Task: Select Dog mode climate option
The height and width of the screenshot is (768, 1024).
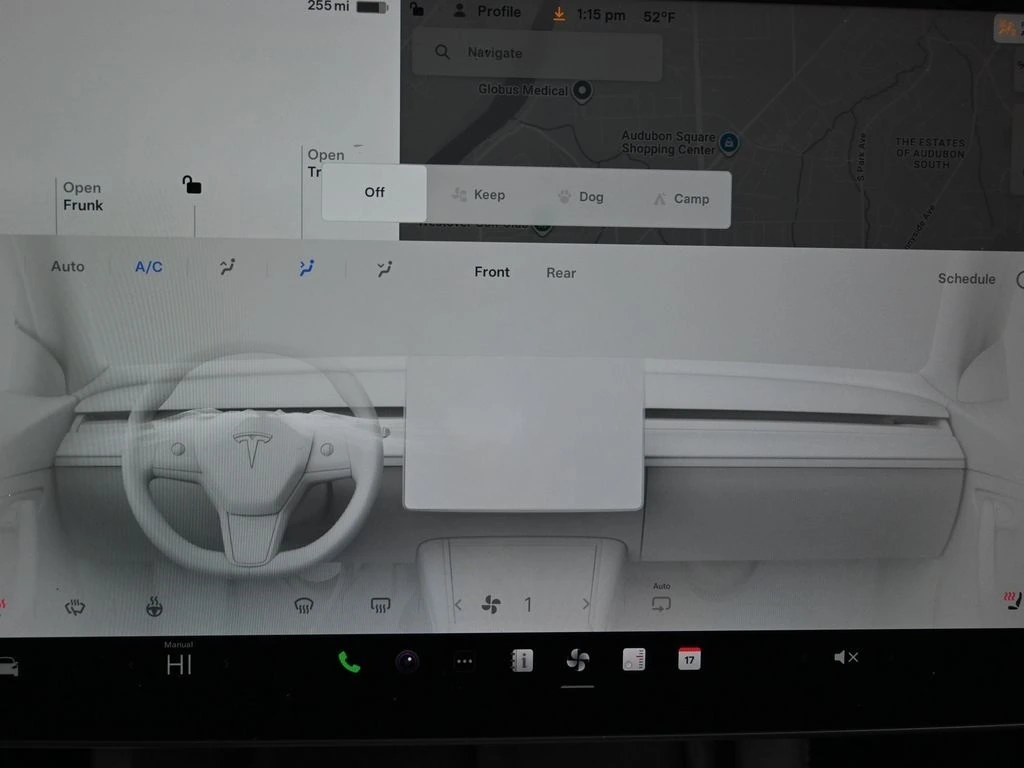Action: (x=580, y=197)
